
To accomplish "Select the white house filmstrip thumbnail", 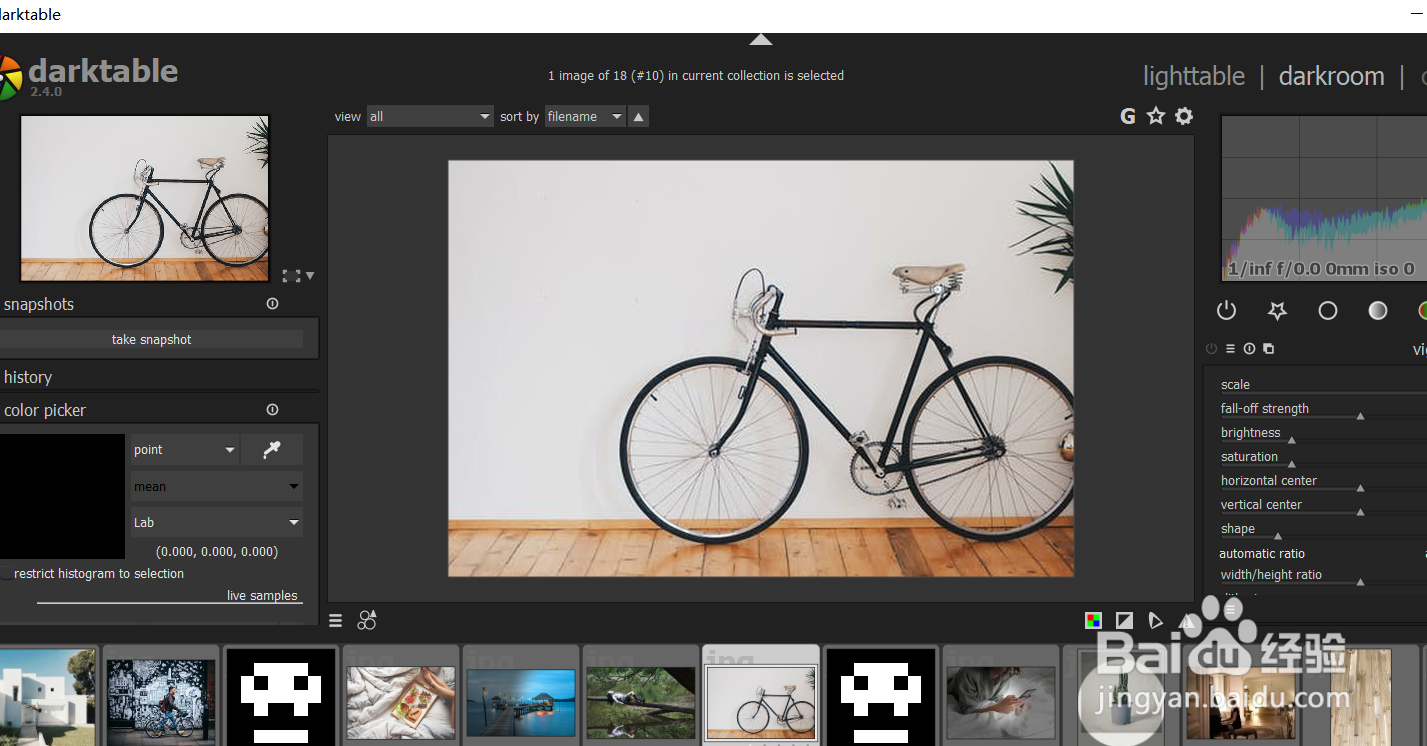I will pyautogui.click(x=47, y=697).
